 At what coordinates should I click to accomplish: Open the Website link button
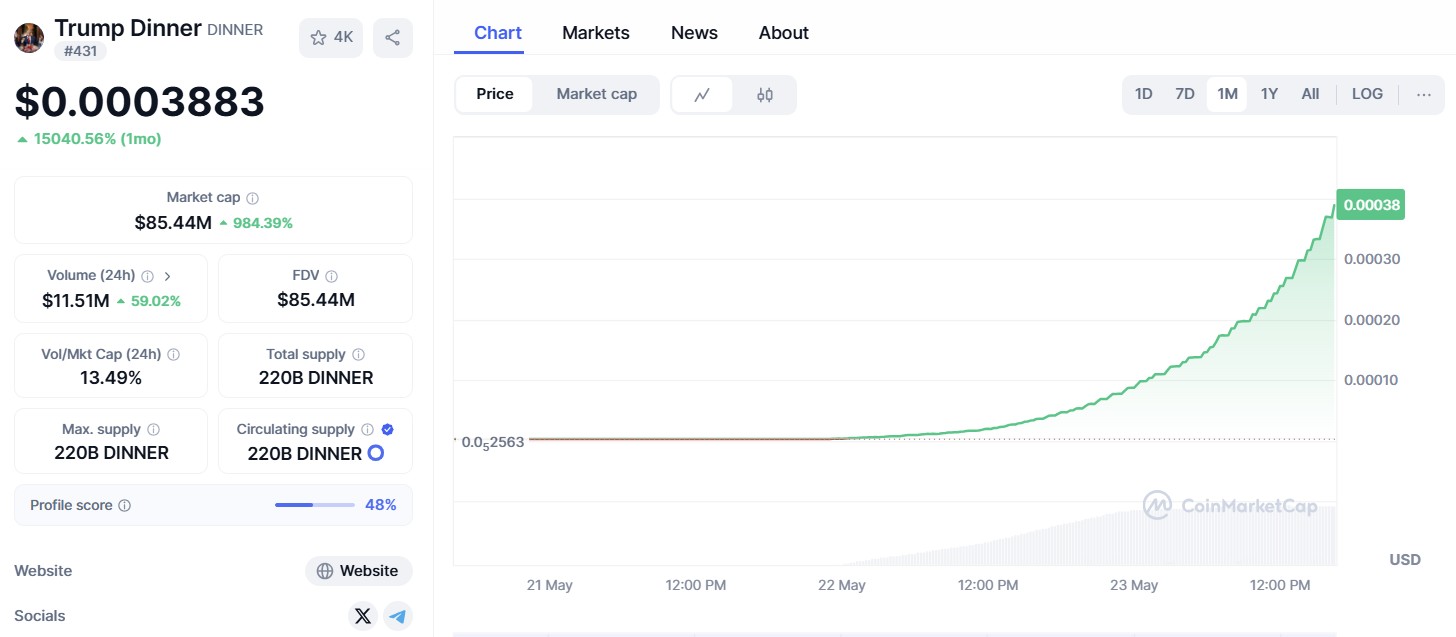(358, 571)
